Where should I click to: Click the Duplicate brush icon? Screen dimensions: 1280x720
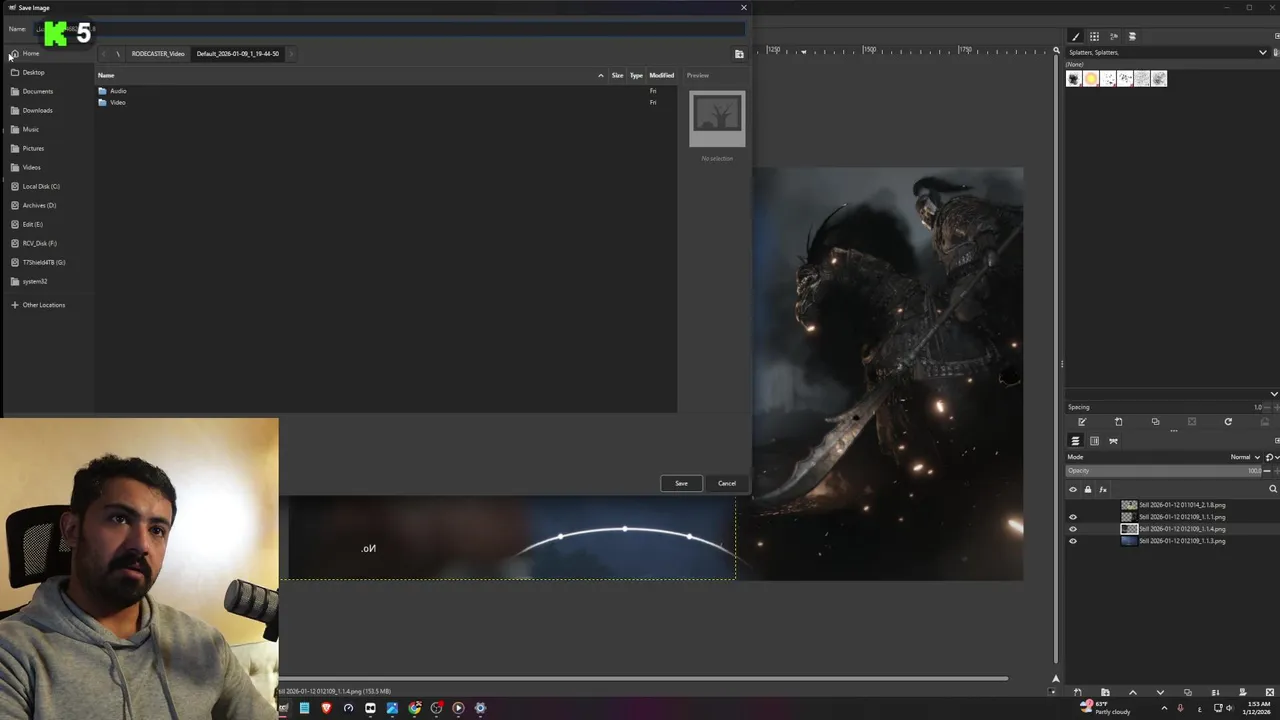click(1155, 422)
